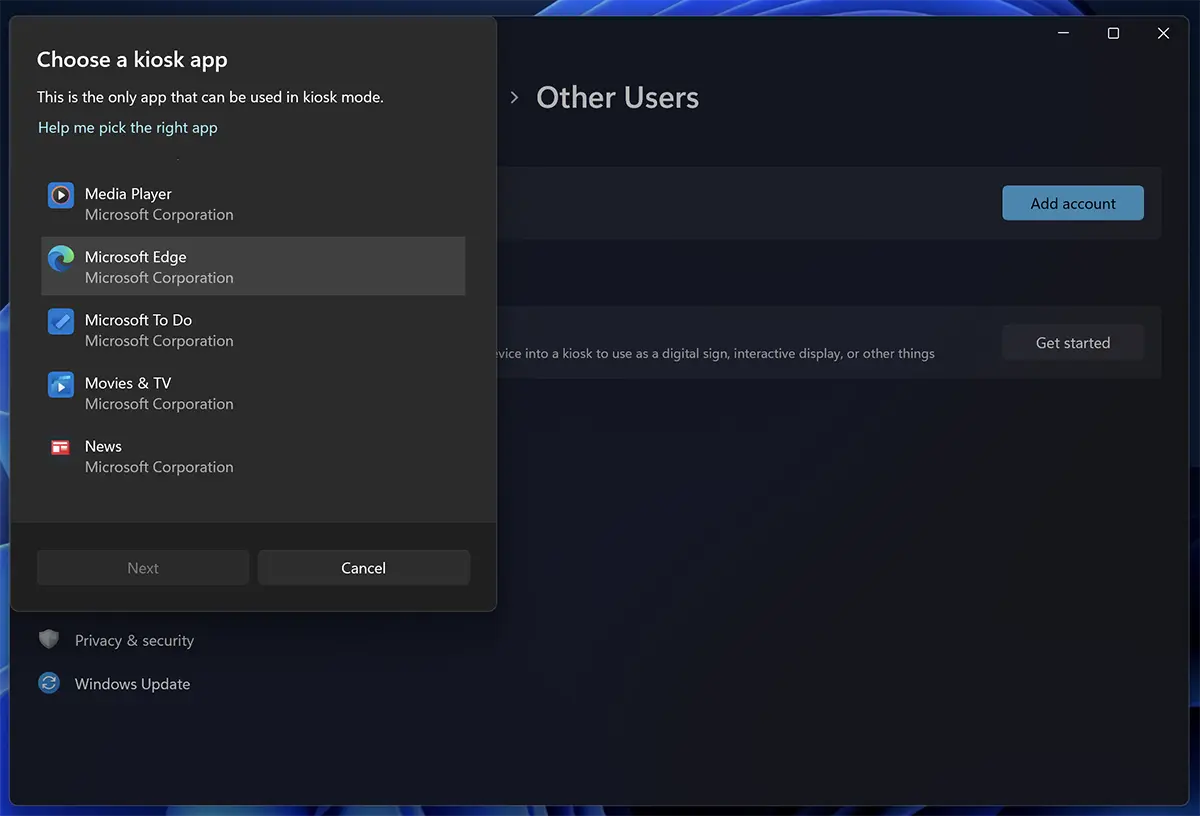Choose the Microsoft Edge icon
Screen dimensions: 1200x816
[61, 258]
